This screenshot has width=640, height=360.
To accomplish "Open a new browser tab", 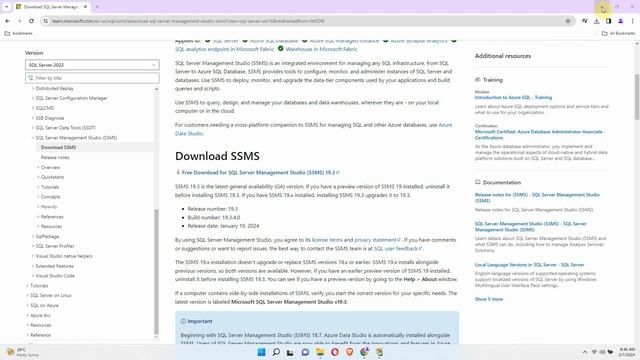I will pos(97,7).
